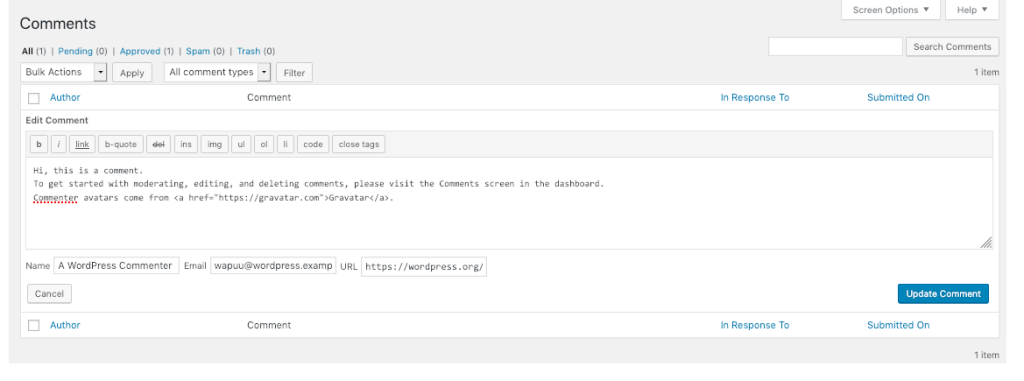This screenshot has width=1024, height=381.
Task: Expand the Help panel
Action: click(972, 10)
